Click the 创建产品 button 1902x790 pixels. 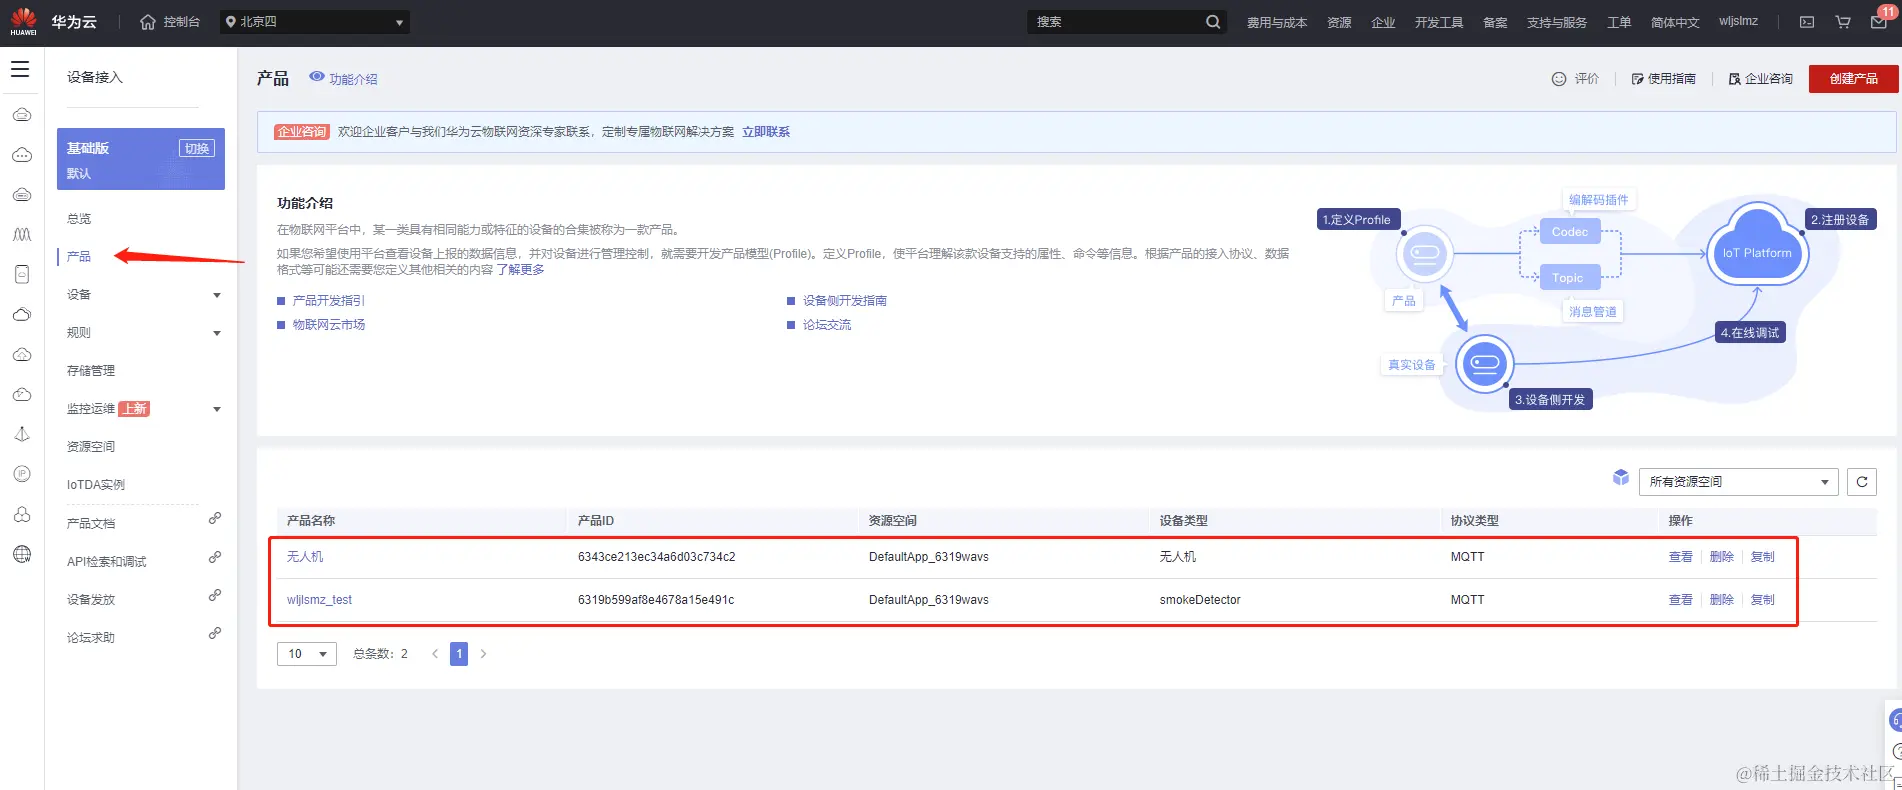[x=1853, y=79]
